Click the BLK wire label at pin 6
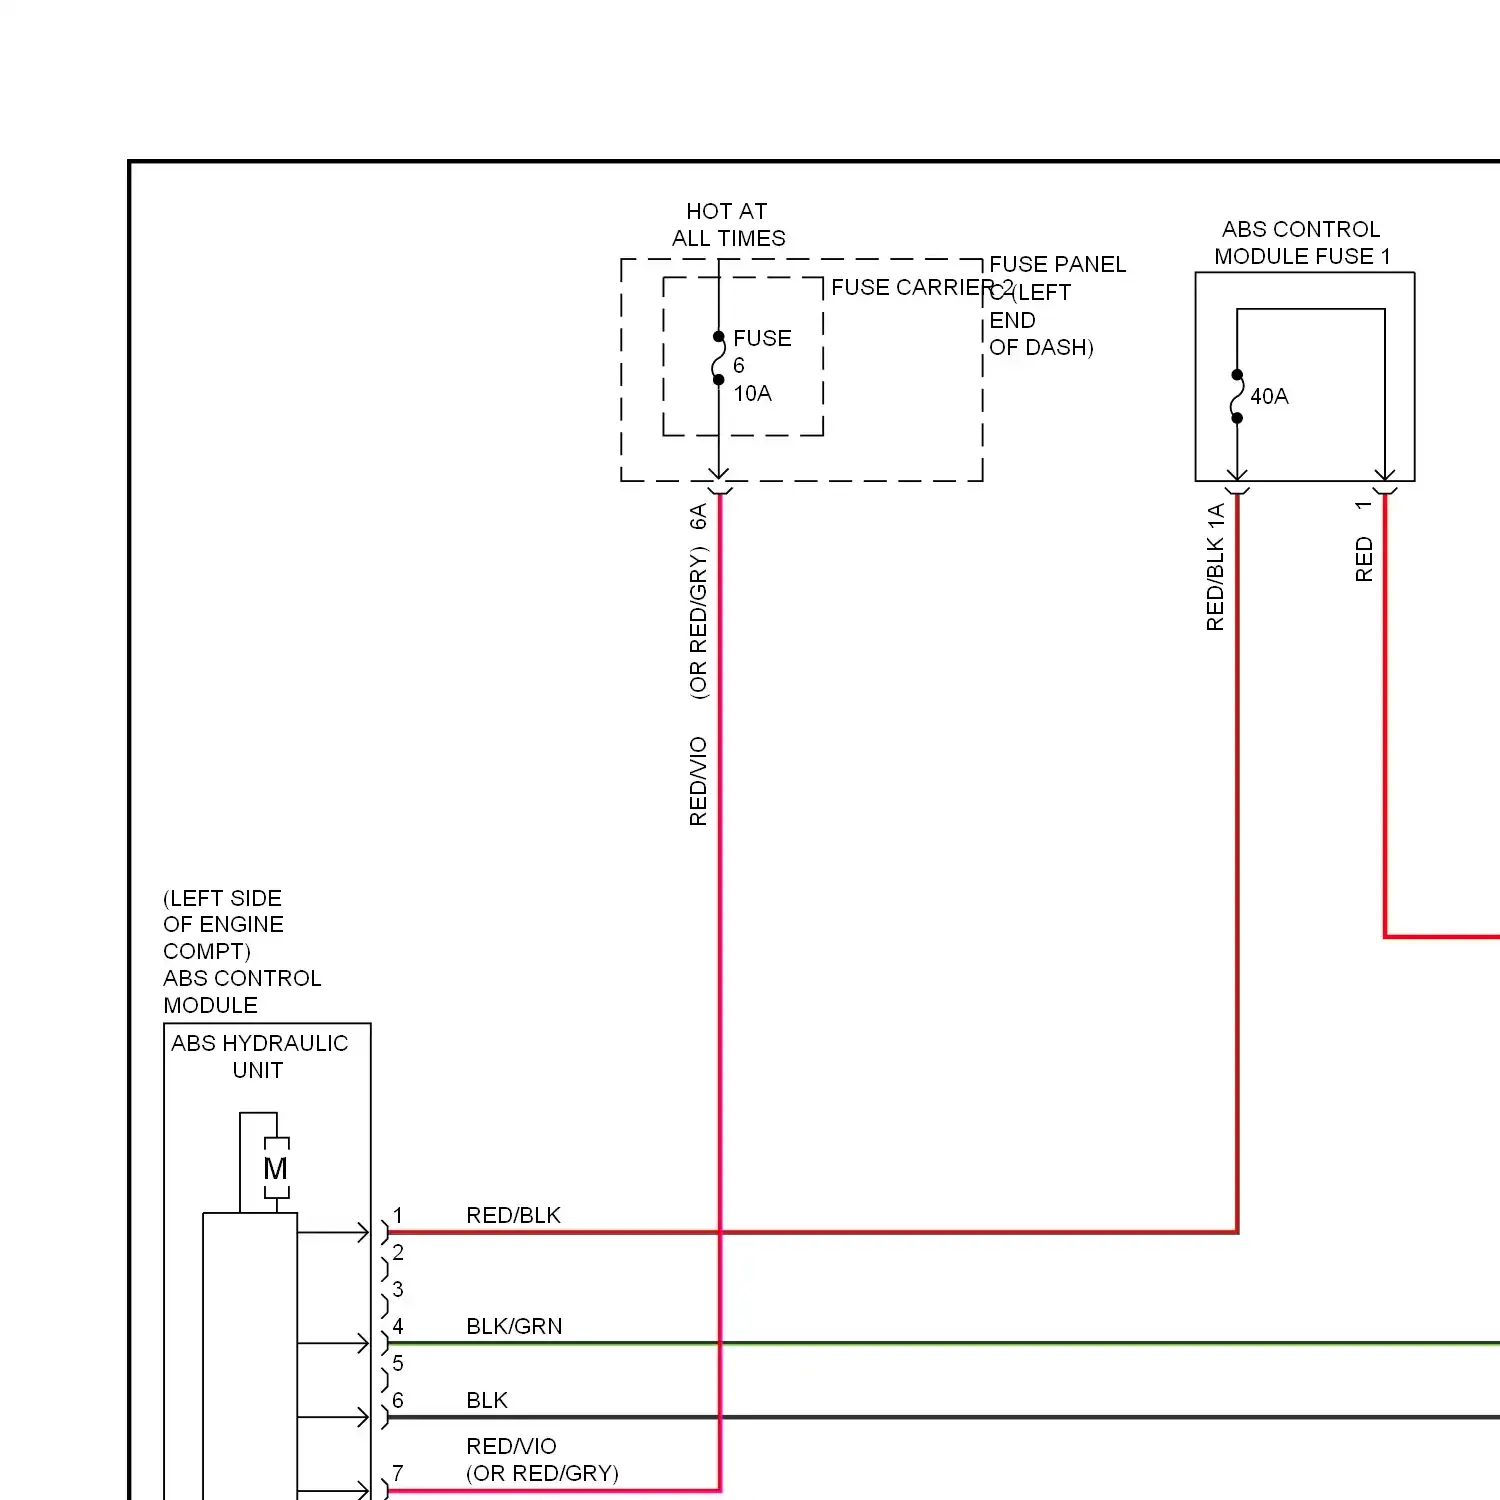1500x1500 pixels. point(487,1400)
